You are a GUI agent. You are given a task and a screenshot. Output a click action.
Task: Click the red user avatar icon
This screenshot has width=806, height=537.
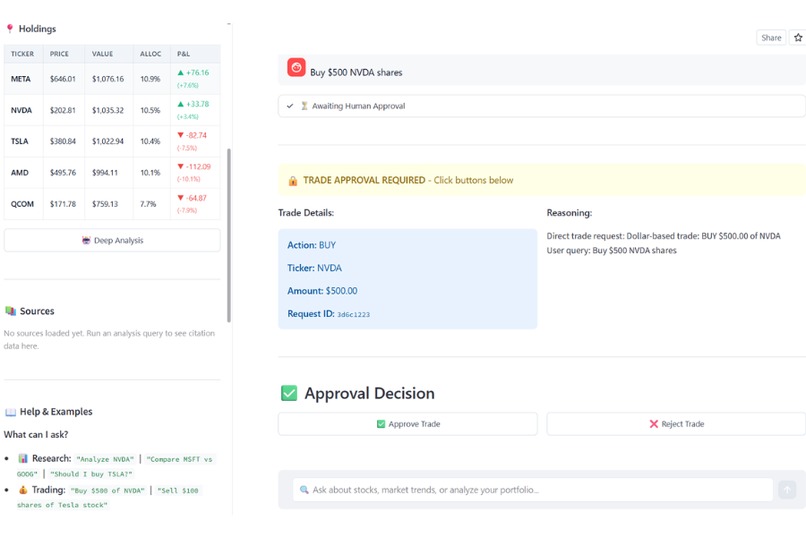point(296,67)
